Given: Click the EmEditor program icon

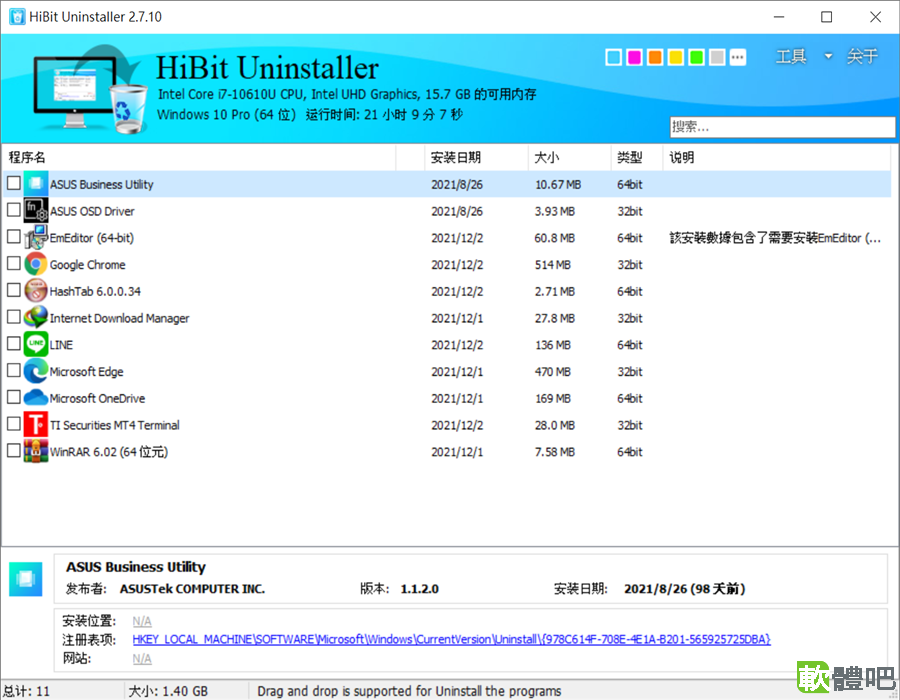Looking at the screenshot, I should pyautogui.click(x=36, y=237).
